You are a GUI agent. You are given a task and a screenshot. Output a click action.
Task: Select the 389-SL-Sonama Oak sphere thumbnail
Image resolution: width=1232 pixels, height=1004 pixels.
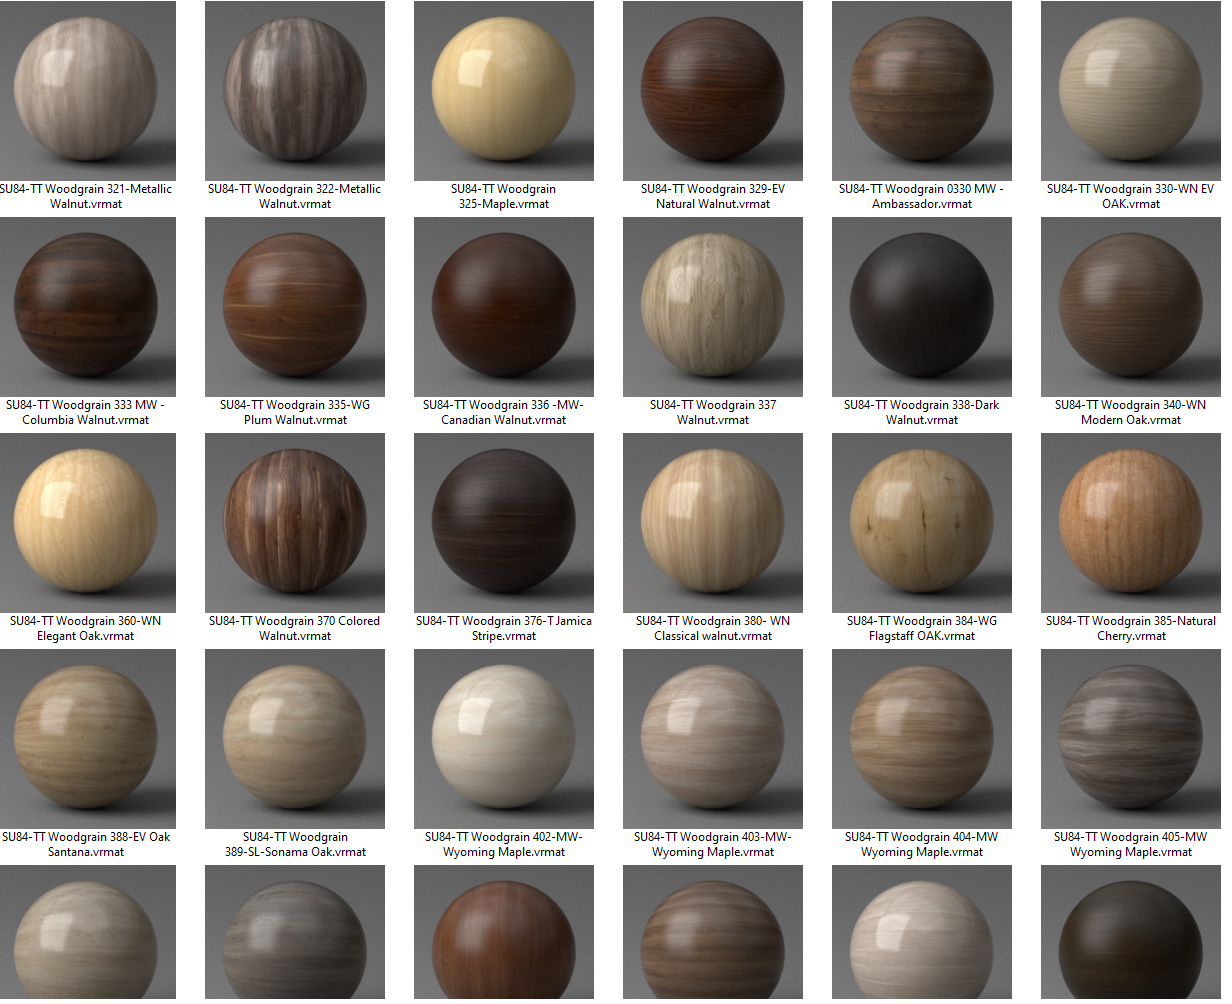click(x=295, y=739)
